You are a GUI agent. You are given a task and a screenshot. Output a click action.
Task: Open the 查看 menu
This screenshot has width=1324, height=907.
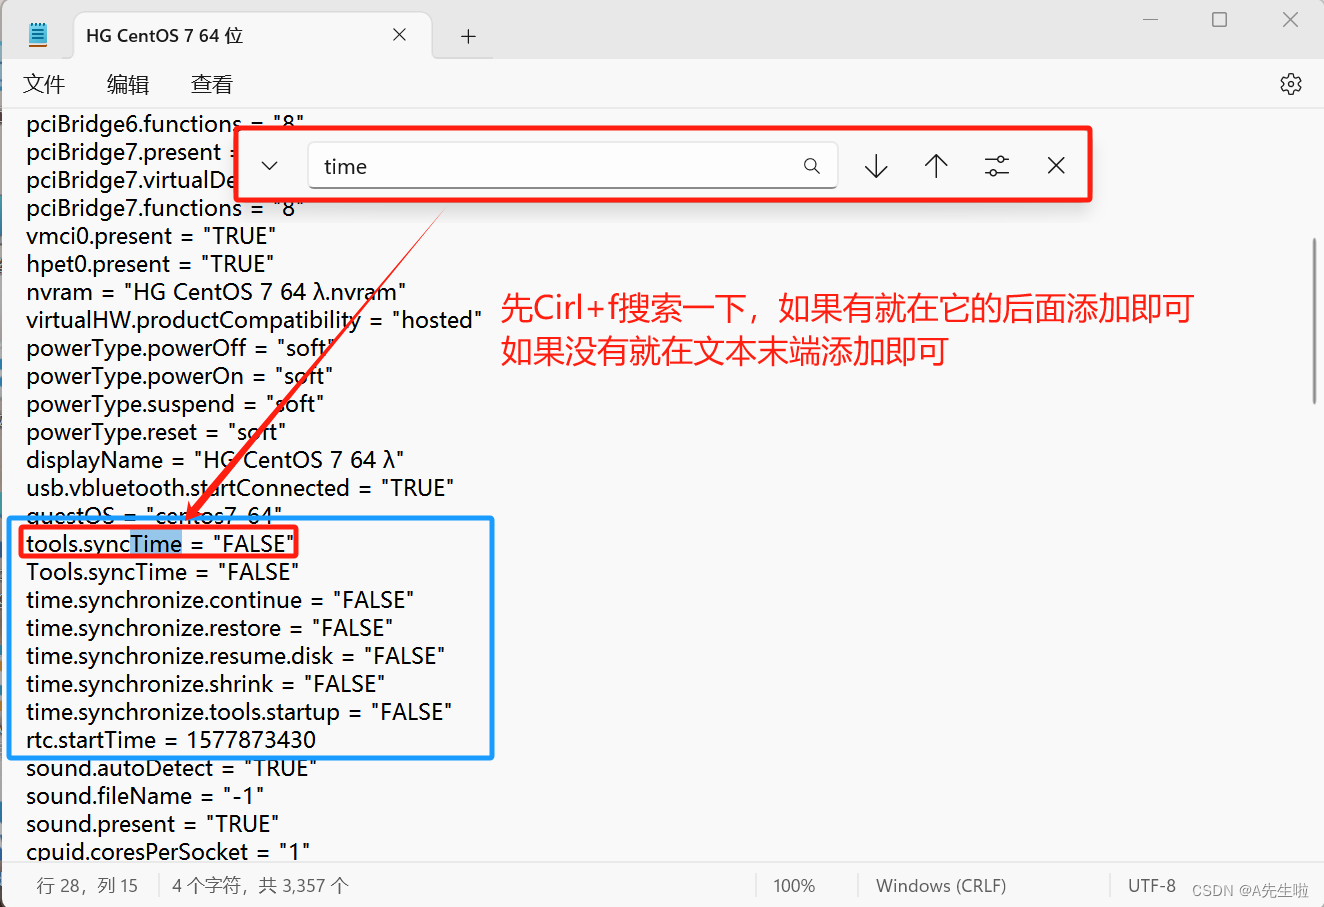(211, 84)
